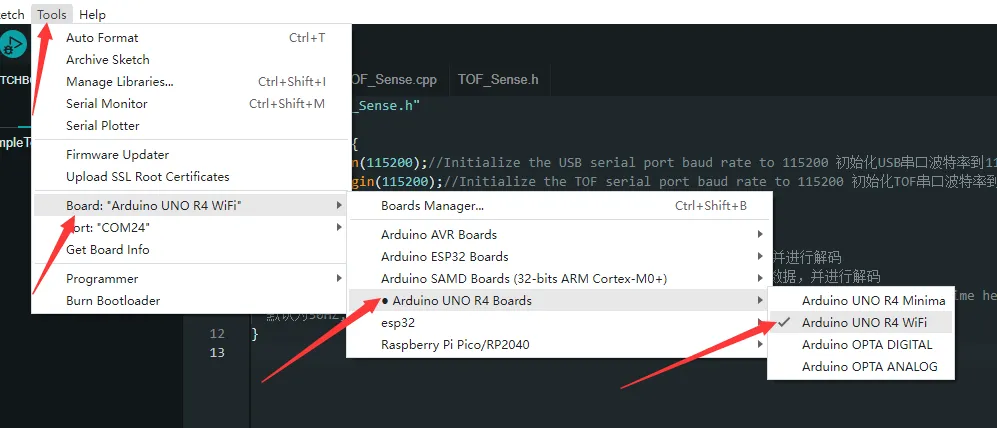Launch the Serial Monitor
This screenshot has width=997, height=428.
click(106, 104)
